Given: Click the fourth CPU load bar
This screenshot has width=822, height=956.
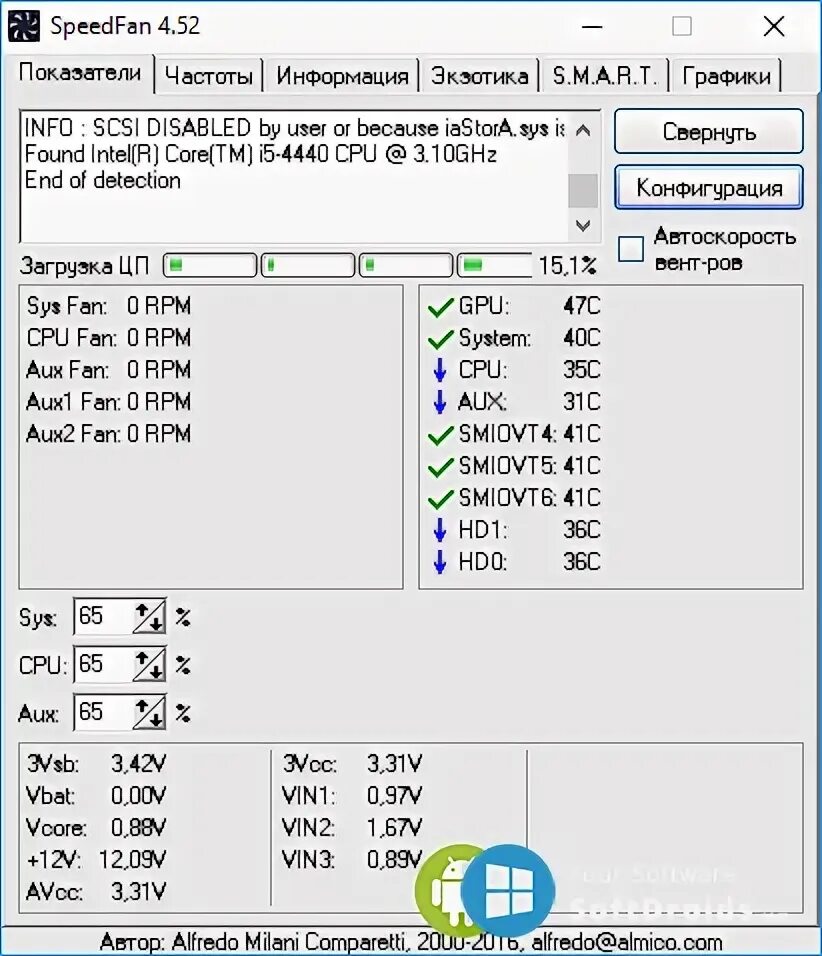Looking at the screenshot, I should 495,265.
